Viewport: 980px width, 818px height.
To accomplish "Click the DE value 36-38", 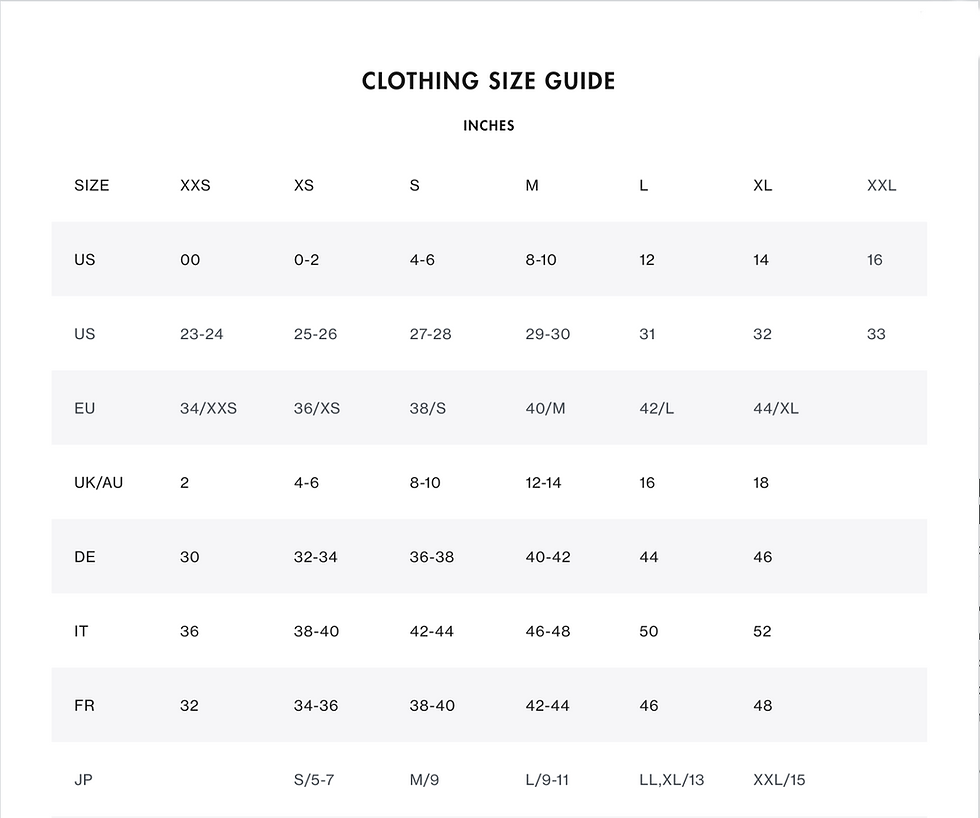I will 431,557.
